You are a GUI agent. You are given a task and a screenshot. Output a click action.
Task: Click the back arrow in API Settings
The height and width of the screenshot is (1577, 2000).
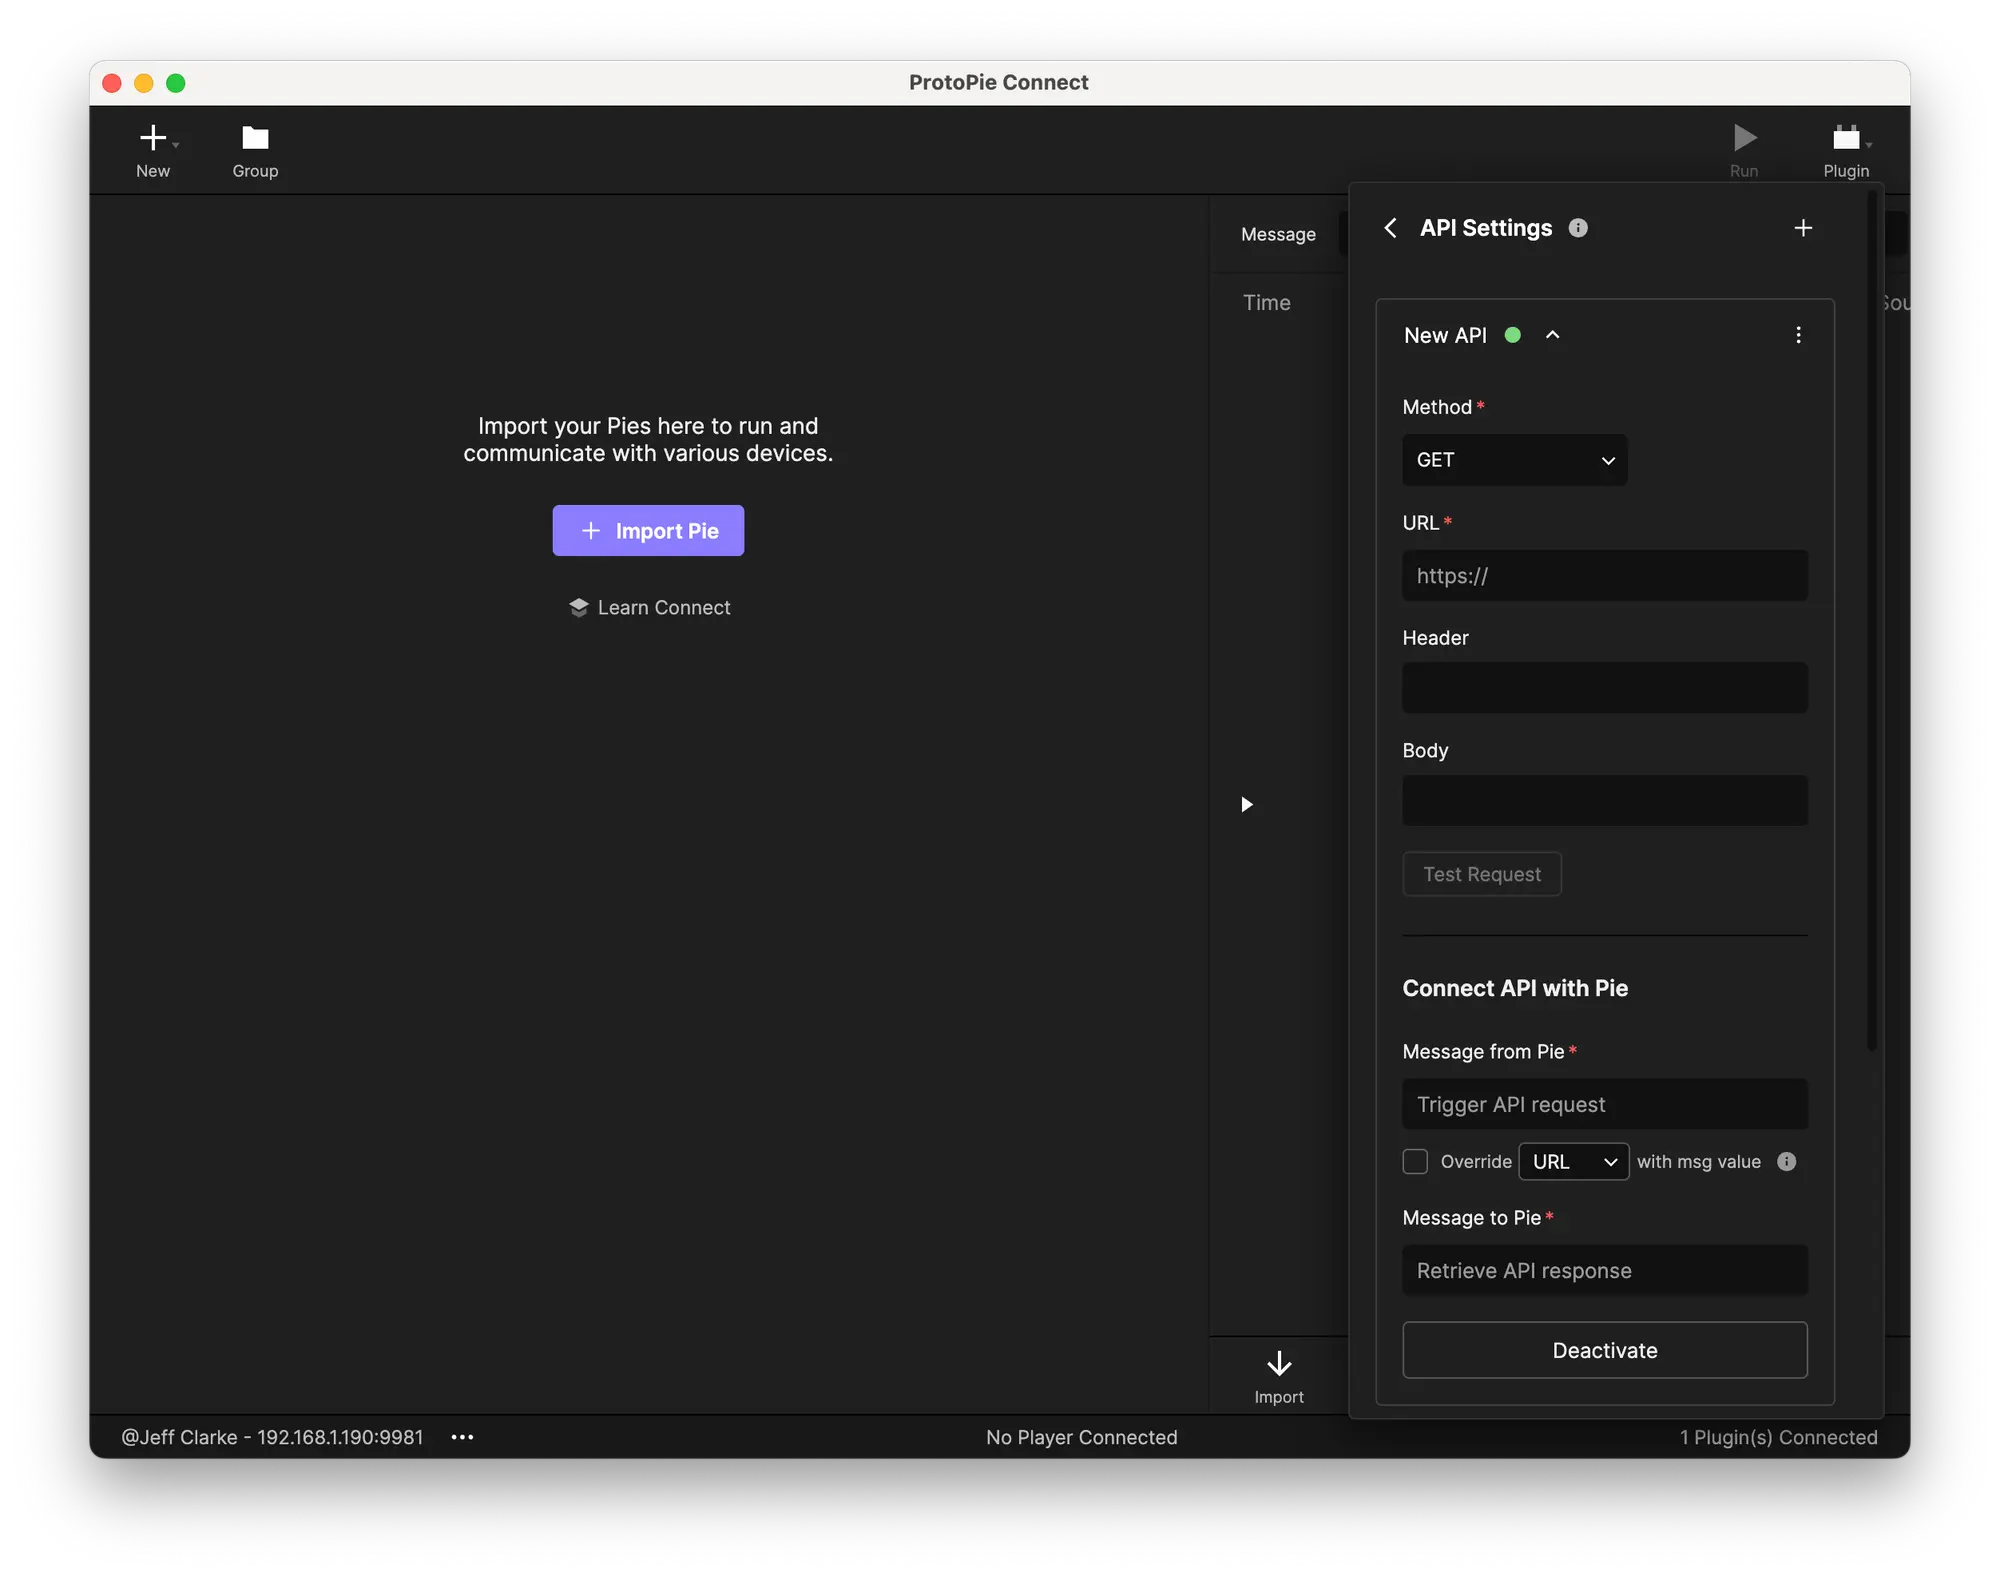[1390, 227]
